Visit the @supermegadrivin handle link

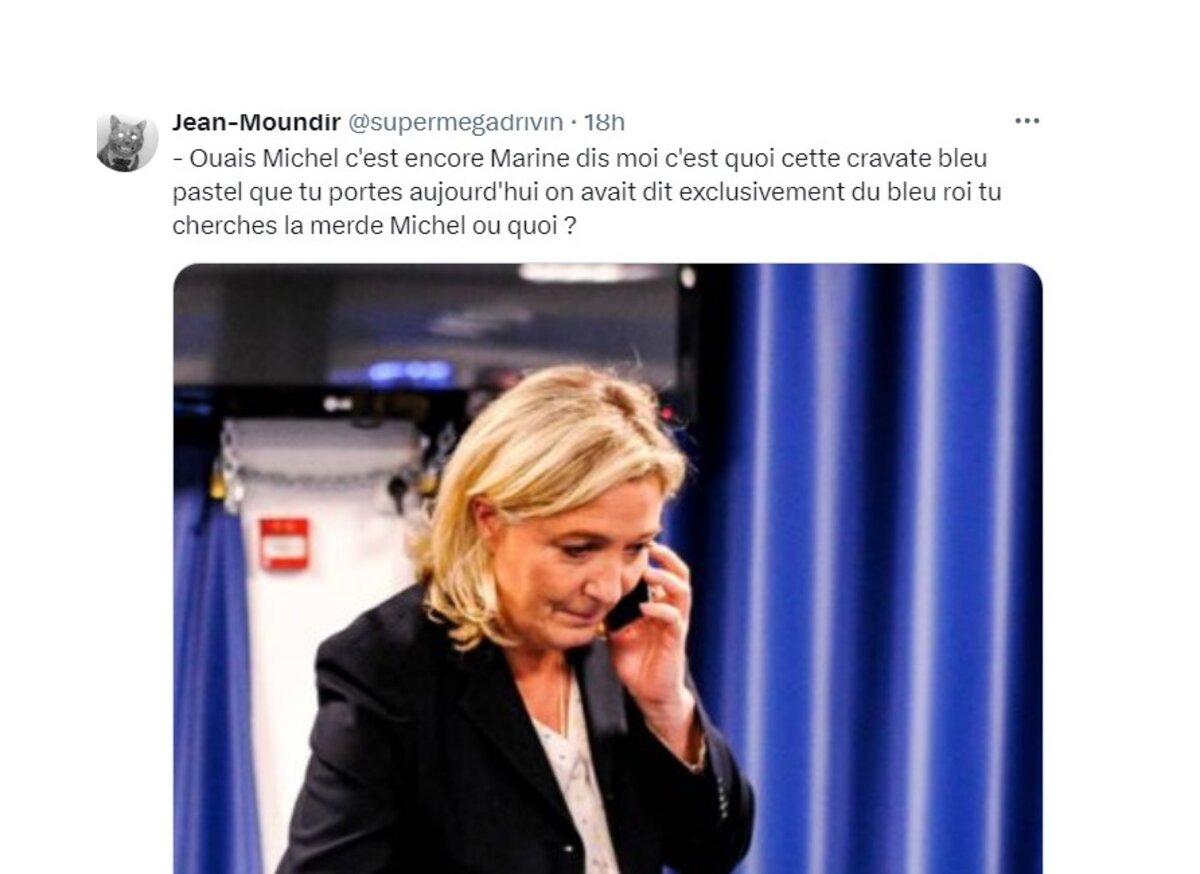pyautogui.click(x=455, y=122)
